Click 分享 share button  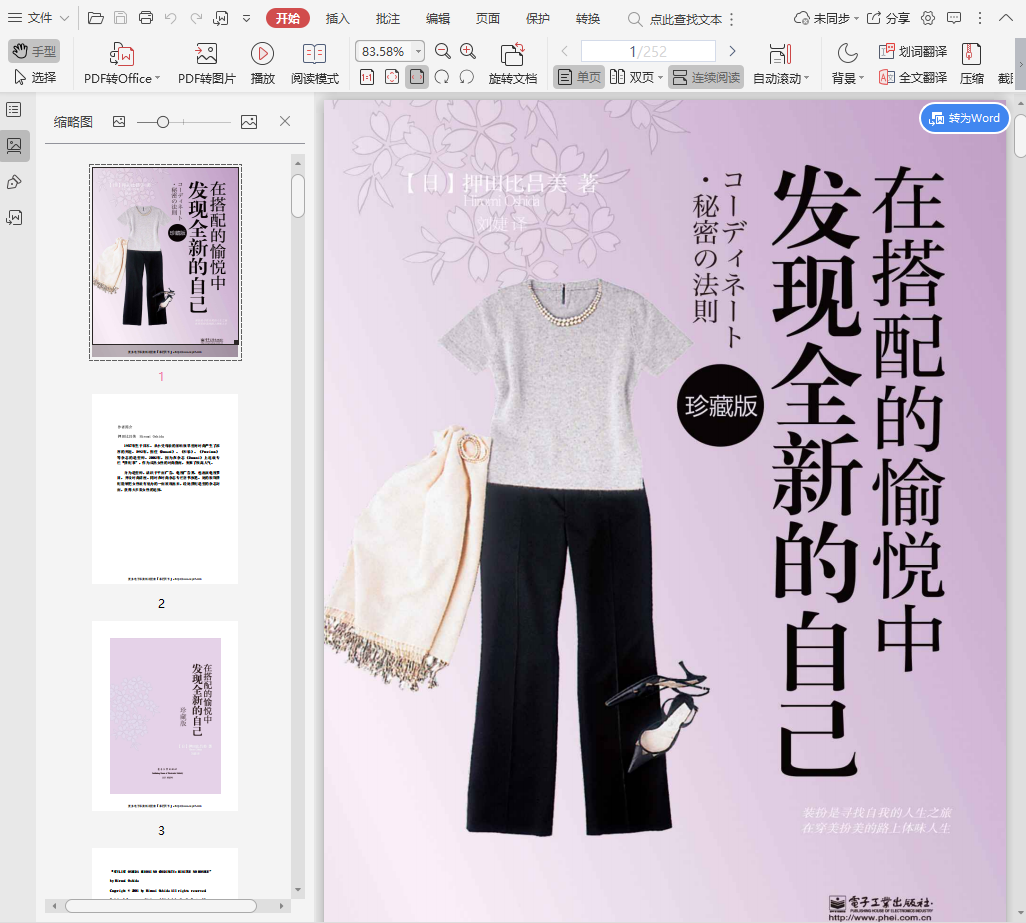[x=888, y=18]
